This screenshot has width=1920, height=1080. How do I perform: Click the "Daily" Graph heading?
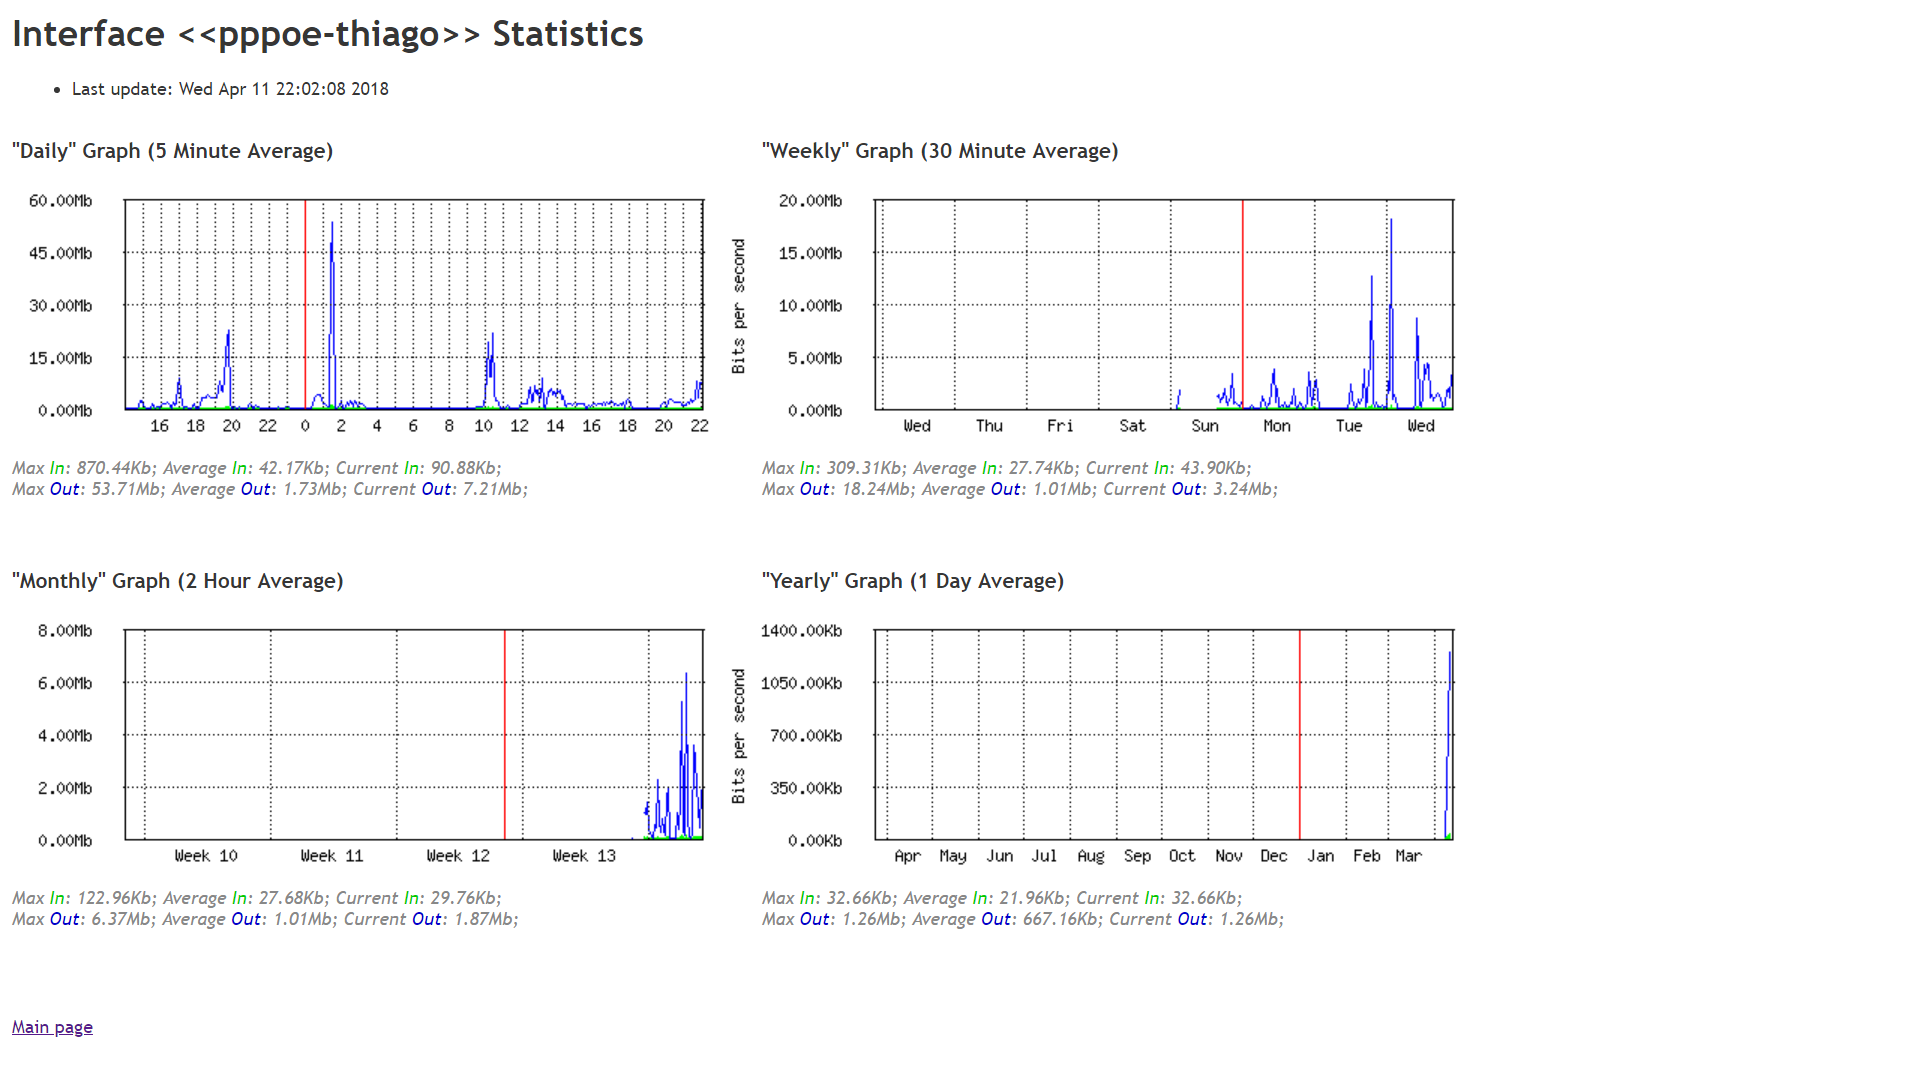click(x=172, y=151)
